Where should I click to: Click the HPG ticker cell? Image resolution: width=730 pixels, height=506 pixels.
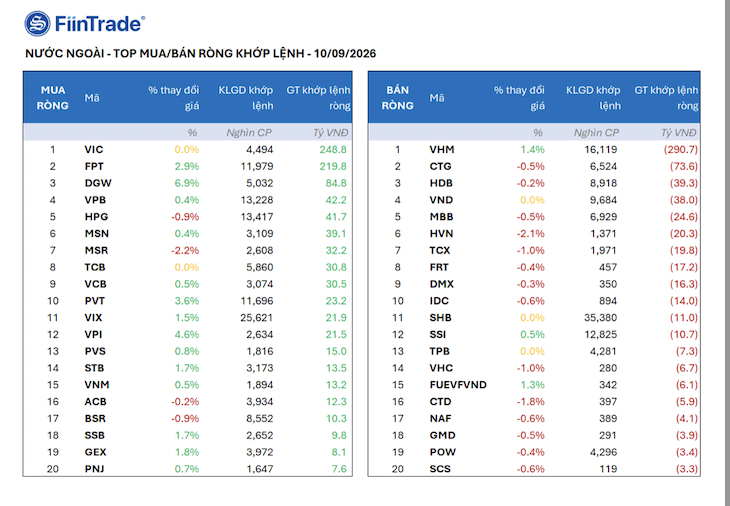click(x=96, y=216)
